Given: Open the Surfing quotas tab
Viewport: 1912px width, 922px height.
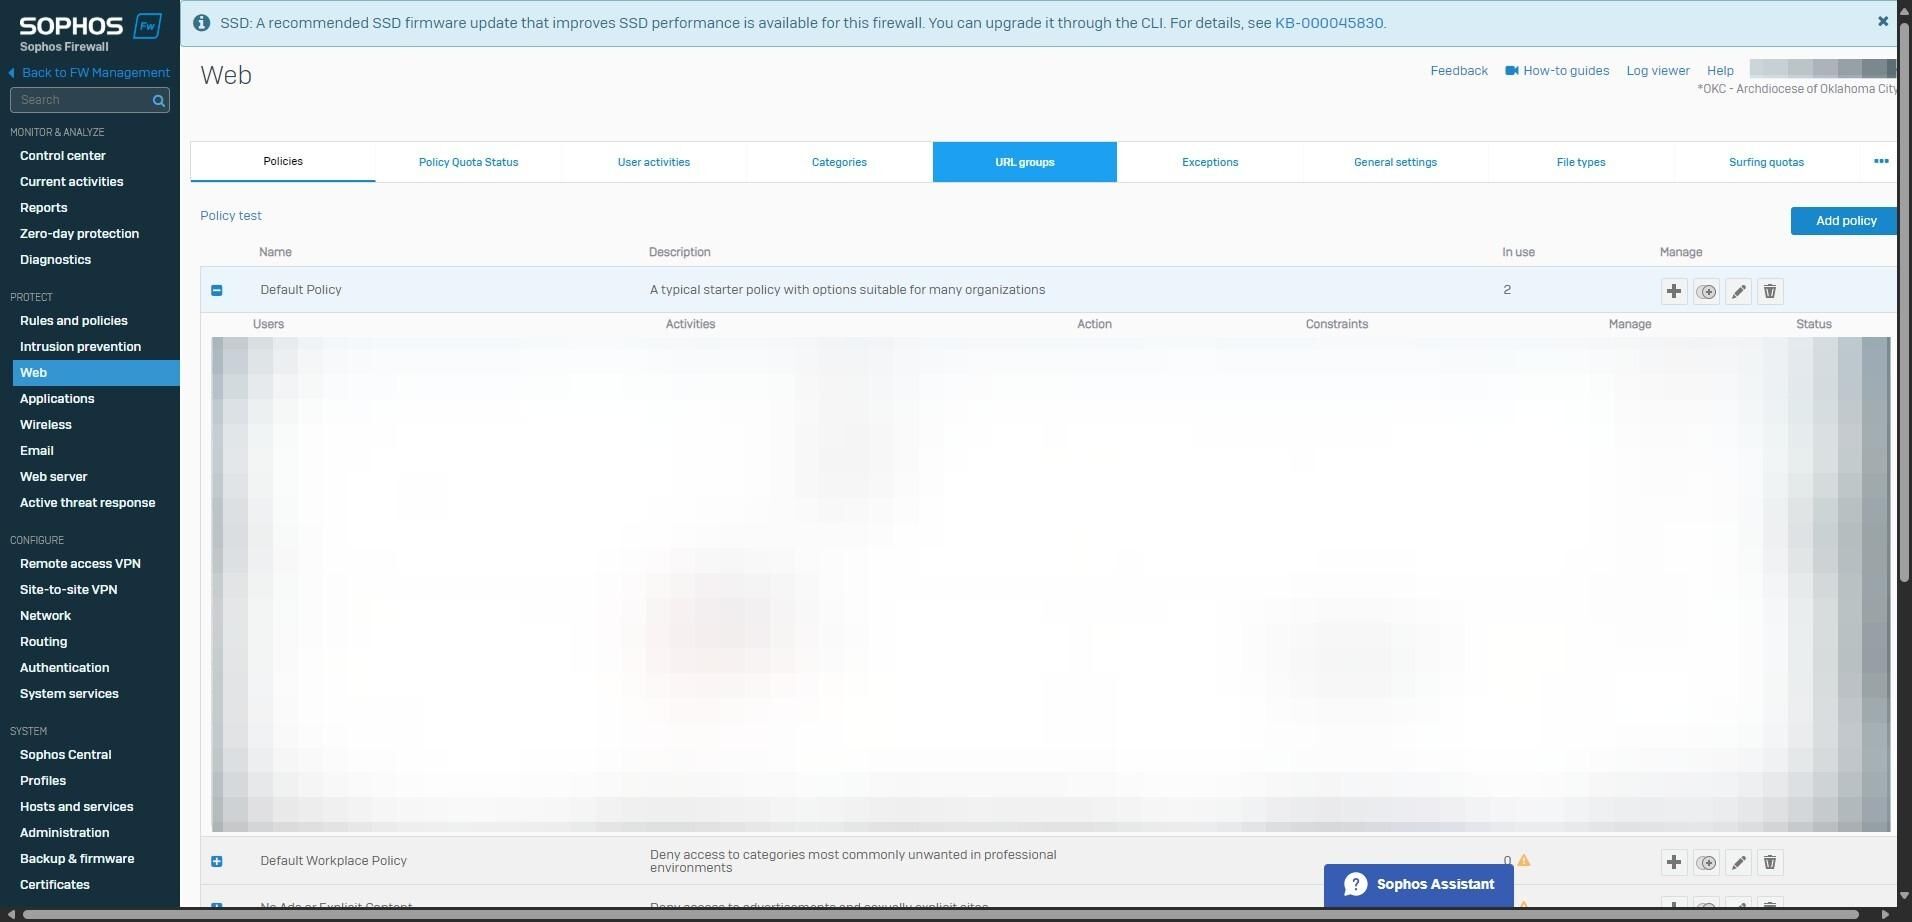Looking at the screenshot, I should coord(1767,162).
